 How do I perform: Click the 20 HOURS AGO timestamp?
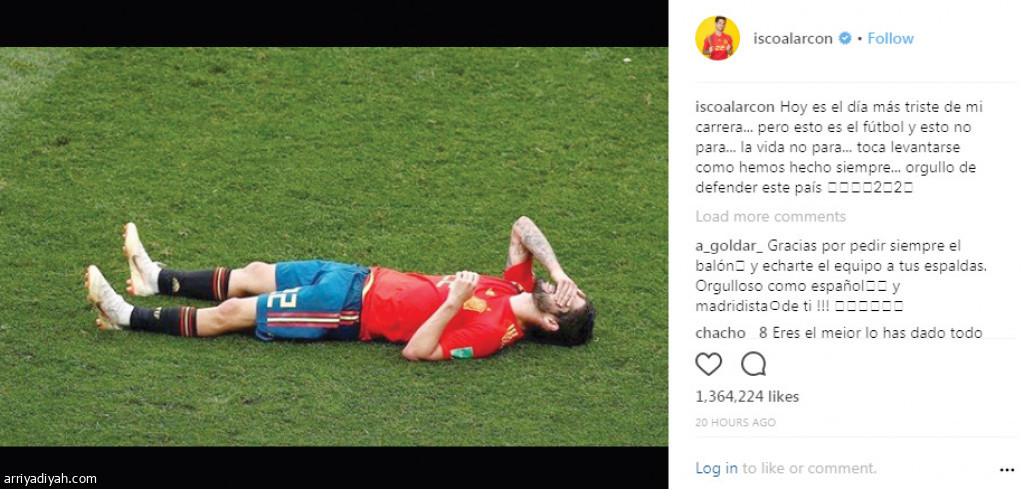(735, 422)
